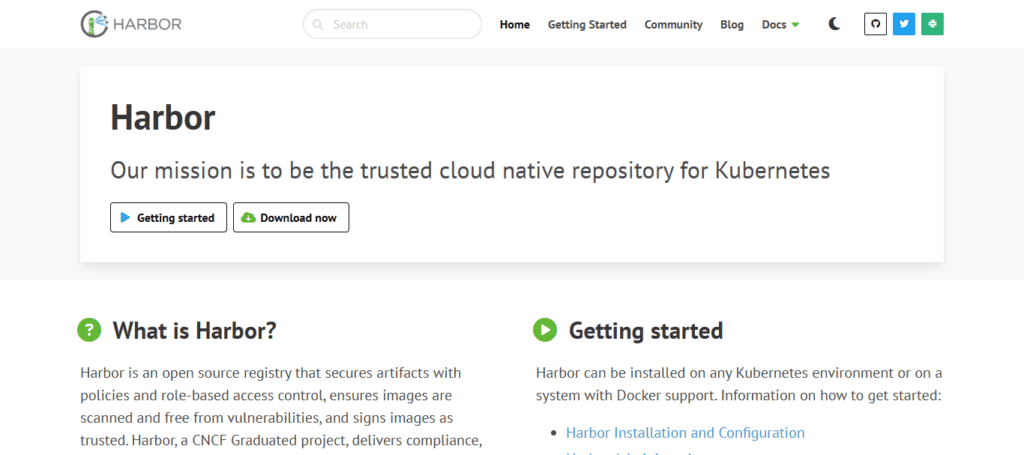This screenshot has height=455, width=1024.
Task: Click the 'Getting started' section heading
Action: [x=646, y=330]
